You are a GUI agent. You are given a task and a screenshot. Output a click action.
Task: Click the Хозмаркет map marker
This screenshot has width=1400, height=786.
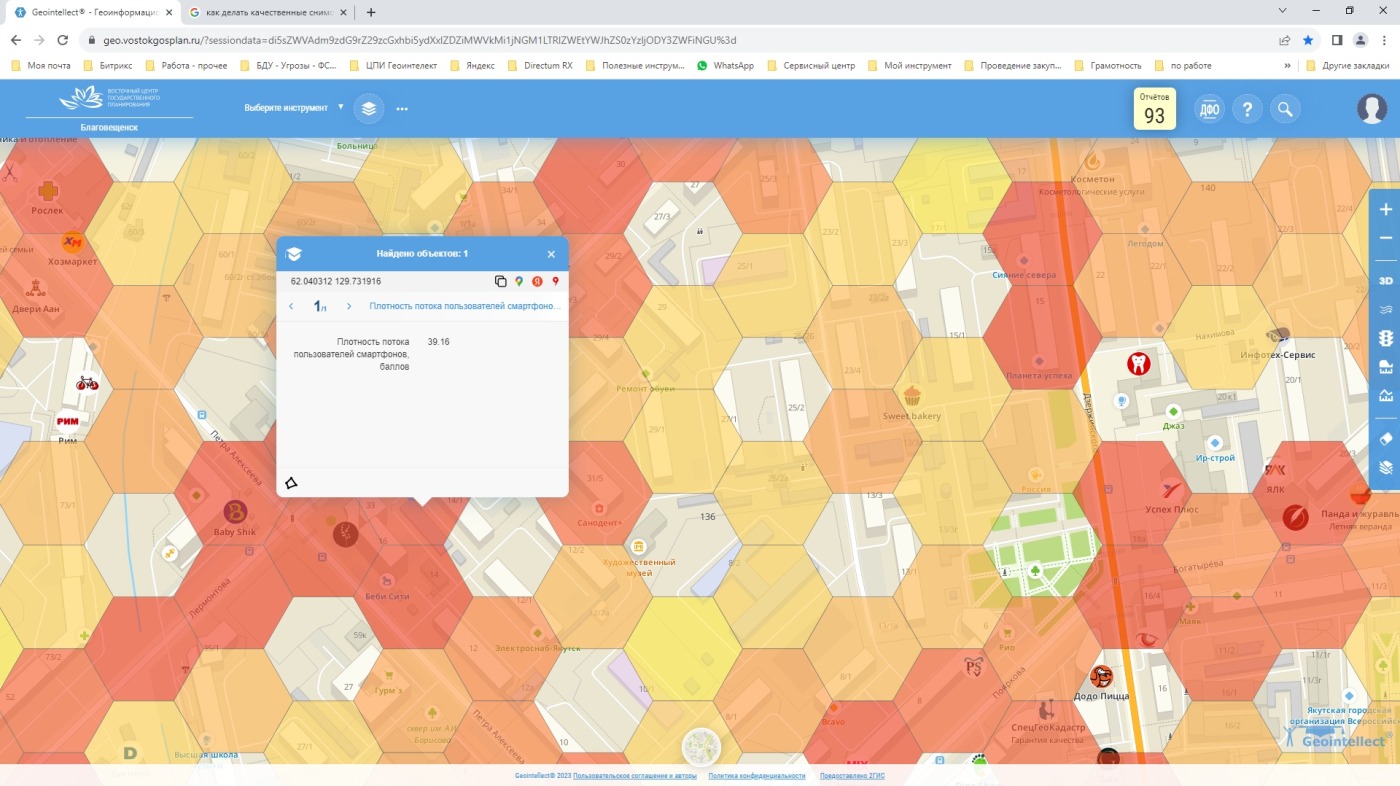(72, 243)
